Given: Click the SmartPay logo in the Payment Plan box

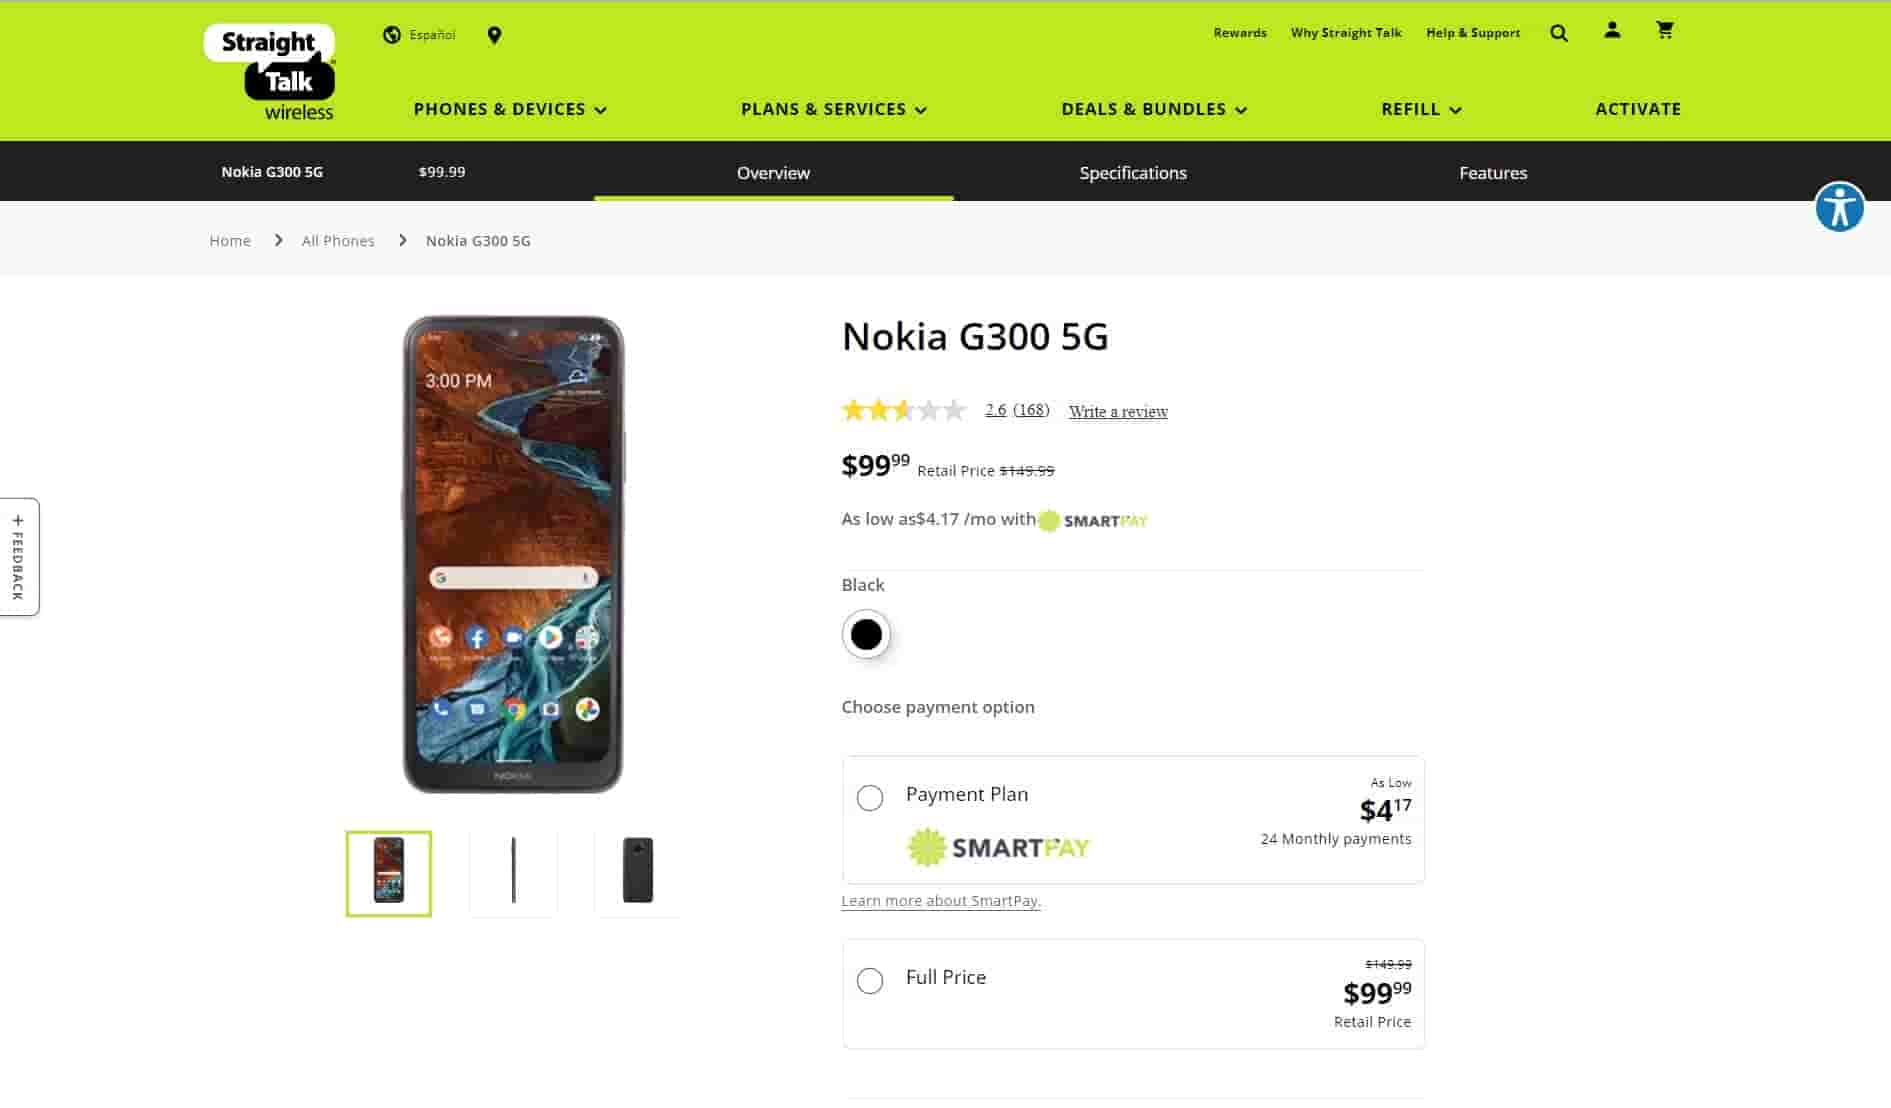Looking at the screenshot, I should [x=998, y=846].
